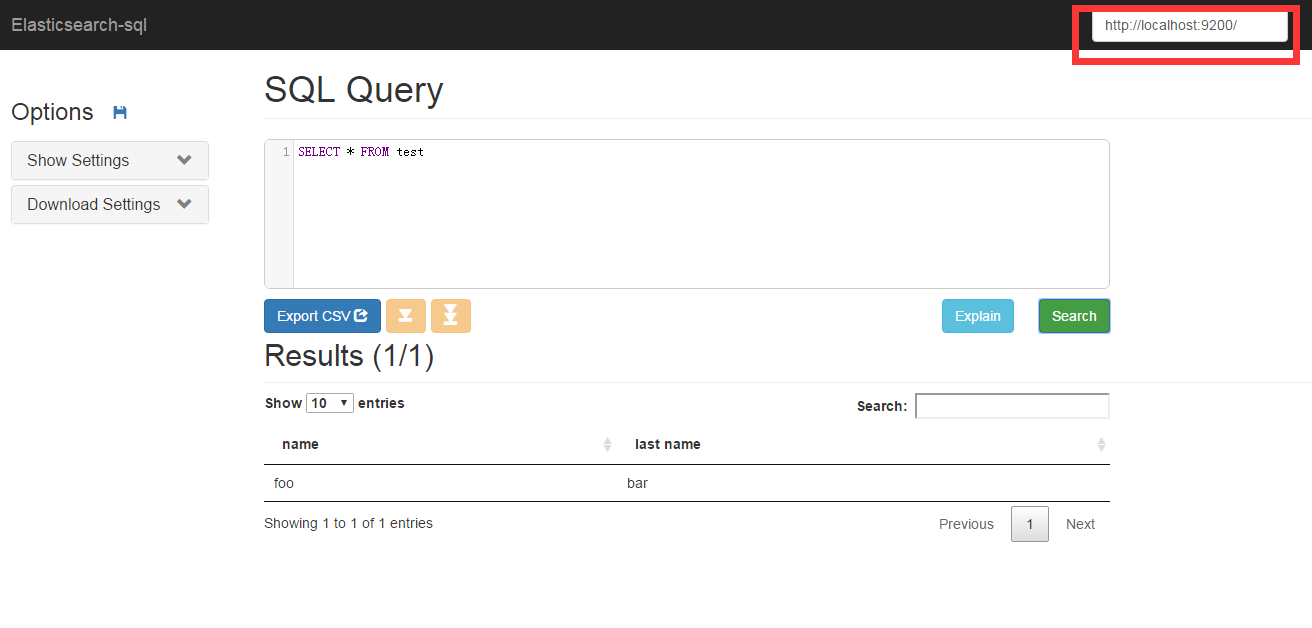The width and height of the screenshot is (1312, 628).
Task: Sort results by the name column arrows
Action: (608, 444)
